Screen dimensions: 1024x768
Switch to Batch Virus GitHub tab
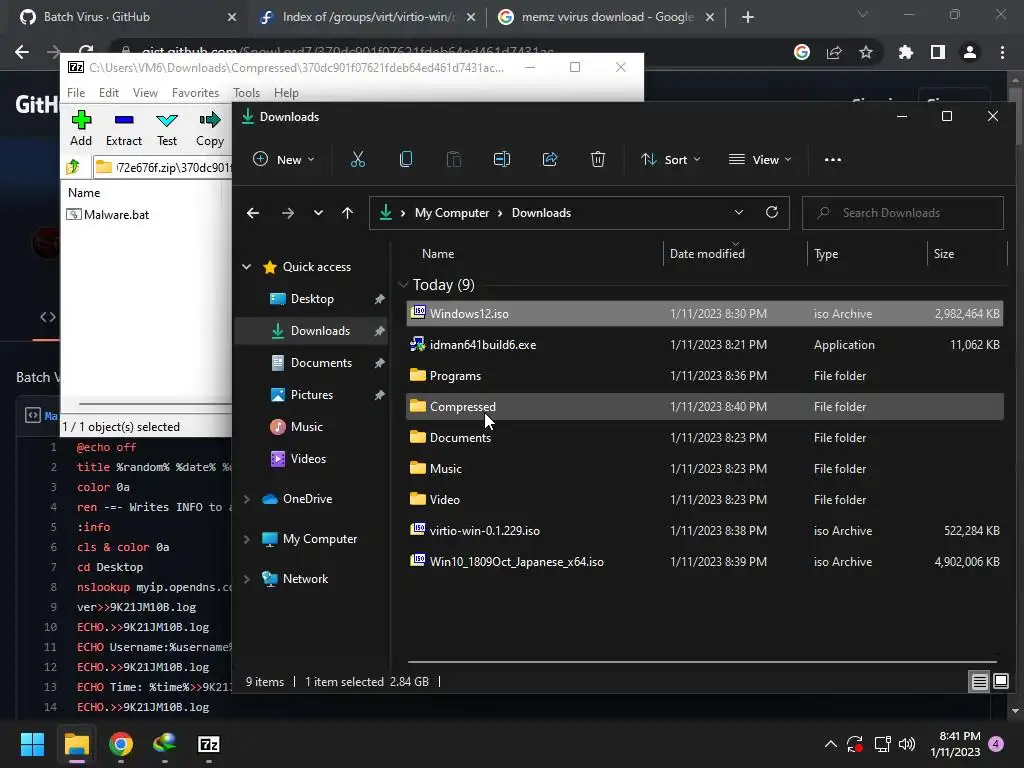(x=127, y=17)
